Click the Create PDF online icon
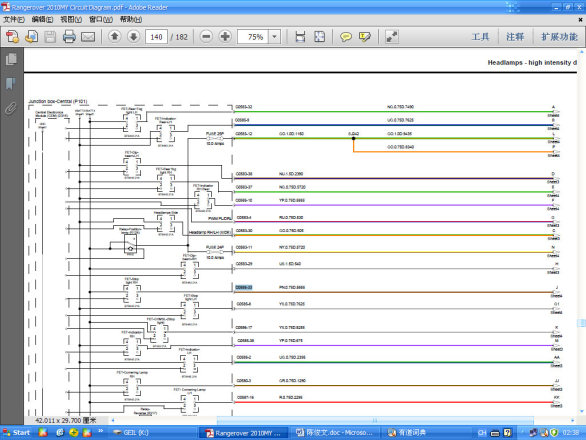Screen dimensions: 586x440 pos(12,37)
